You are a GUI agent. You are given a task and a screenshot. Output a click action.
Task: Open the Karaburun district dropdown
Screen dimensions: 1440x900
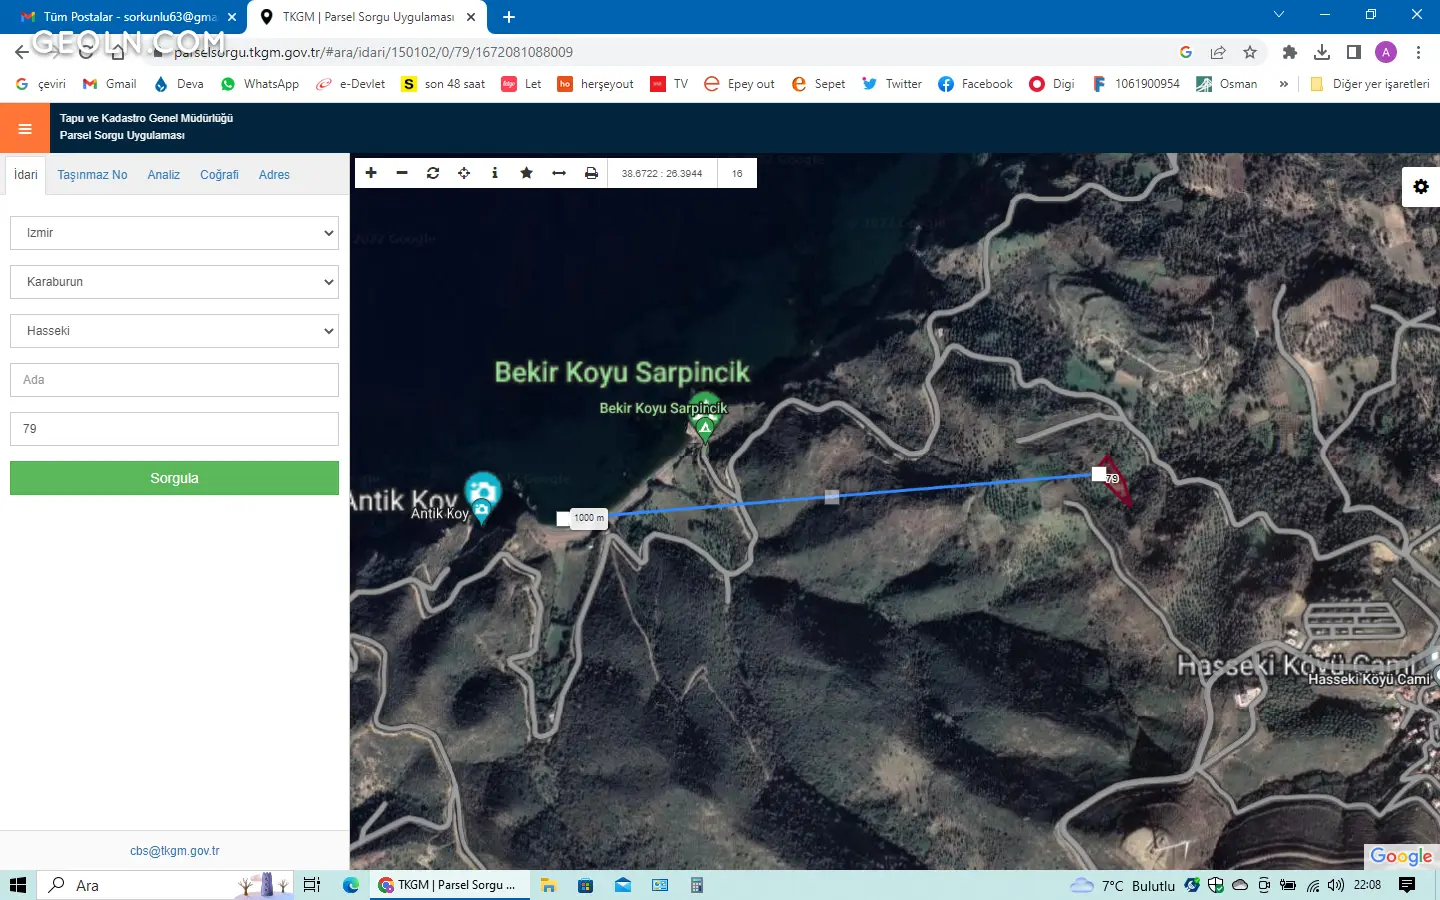coord(174,282)
